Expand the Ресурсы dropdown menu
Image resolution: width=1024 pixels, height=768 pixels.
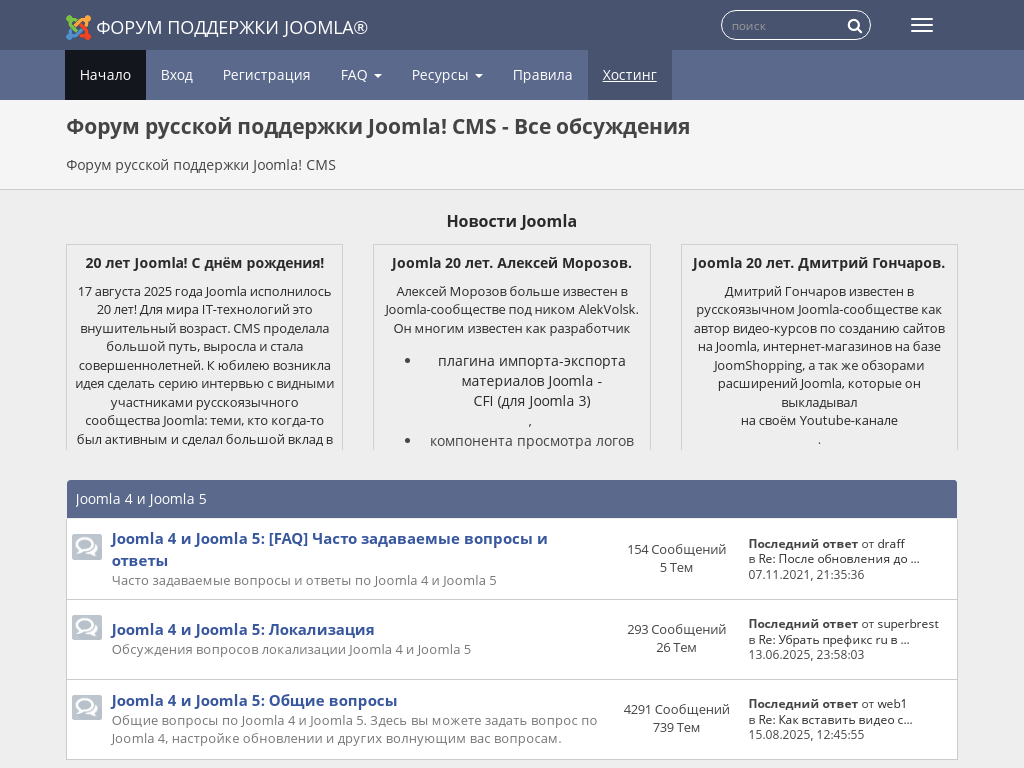coord(447,75)
